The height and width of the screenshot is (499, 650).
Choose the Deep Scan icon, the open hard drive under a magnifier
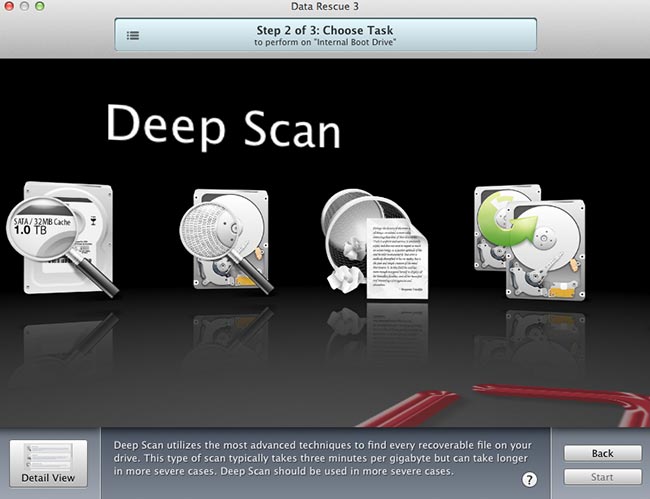coord(227,241)
